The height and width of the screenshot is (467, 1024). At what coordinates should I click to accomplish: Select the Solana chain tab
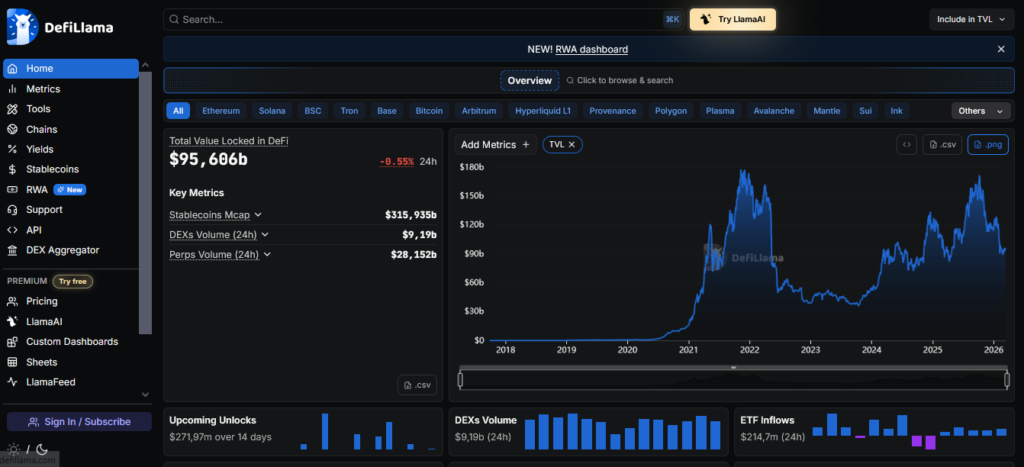(272, 111)
